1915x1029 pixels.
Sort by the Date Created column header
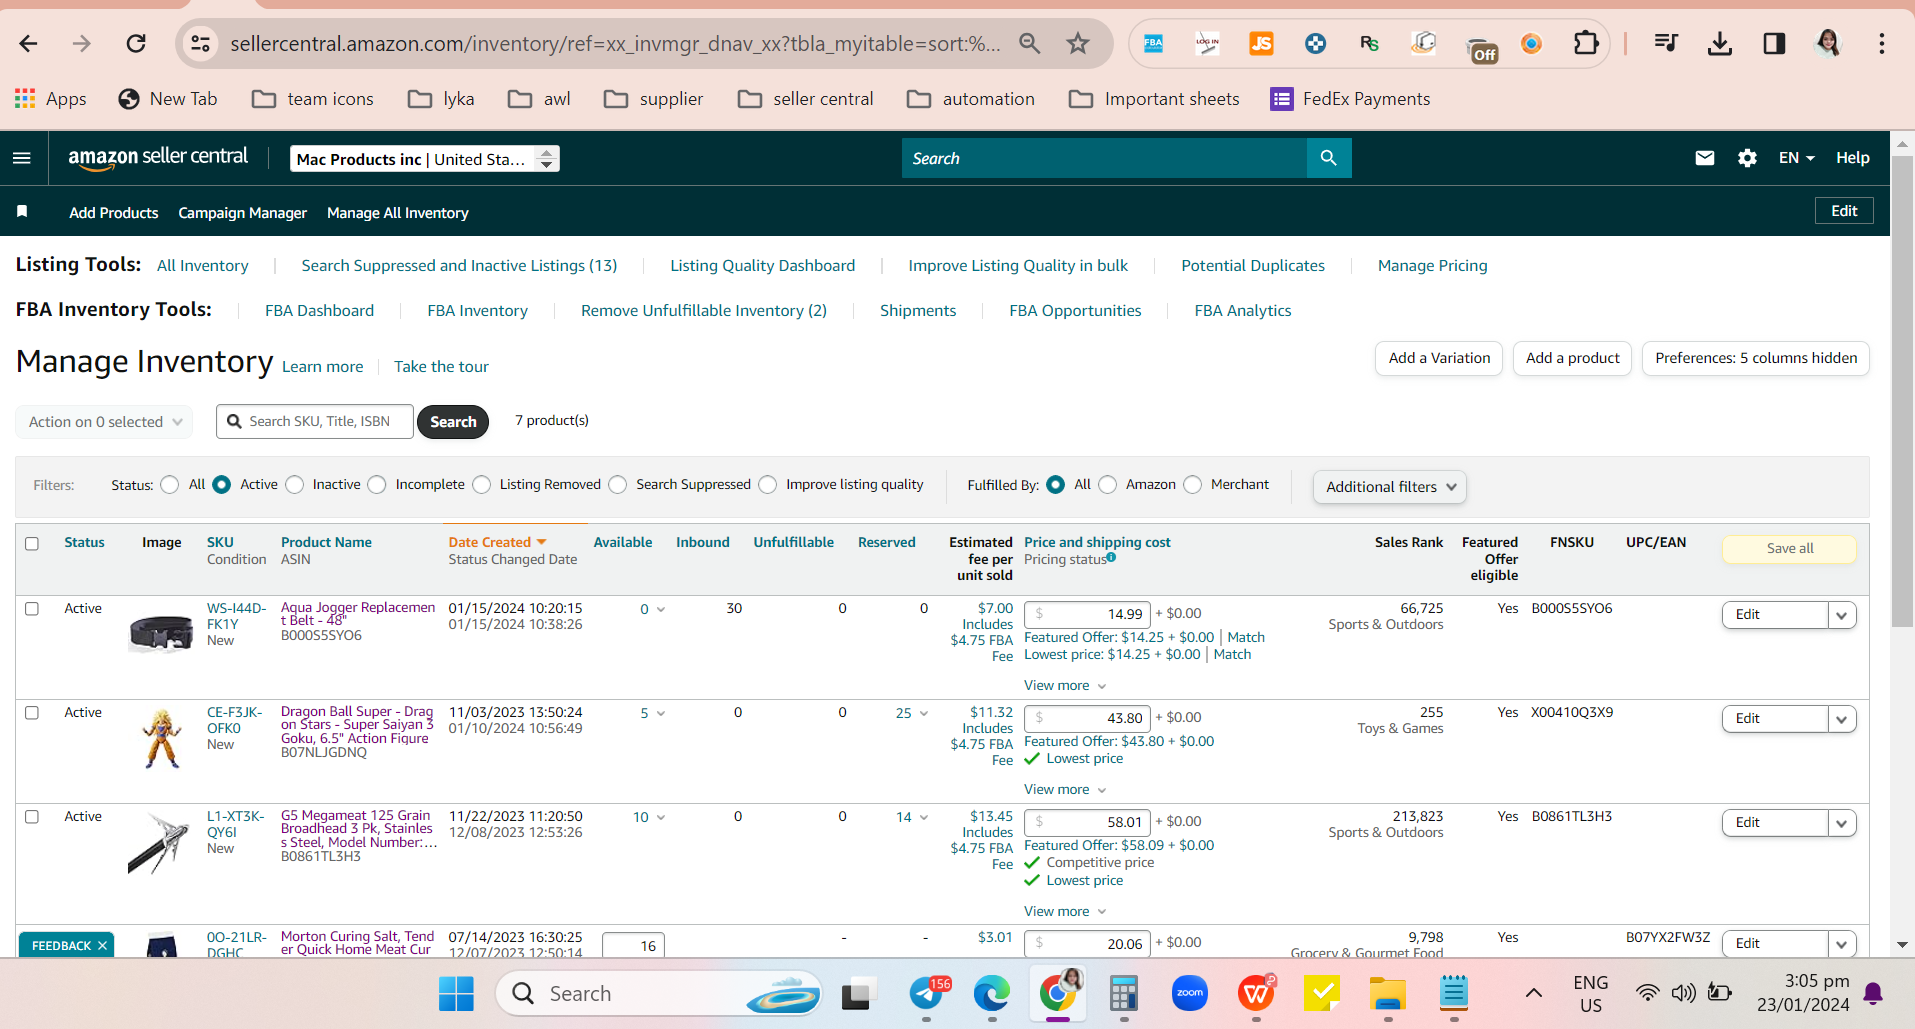(x=497, y=542)
